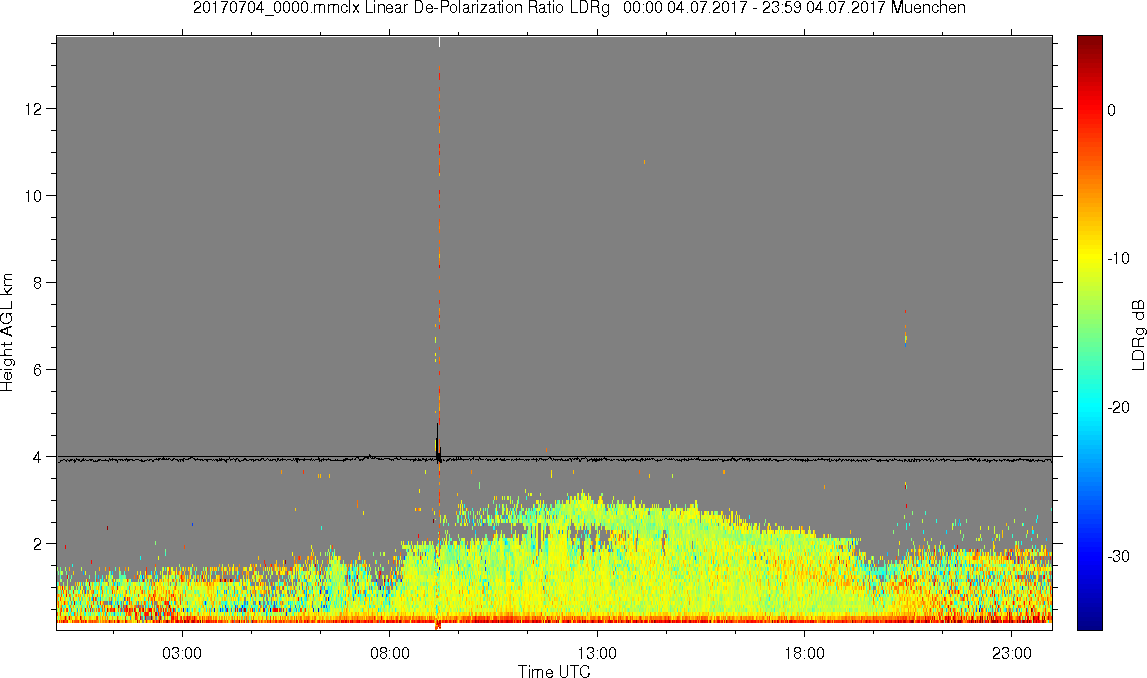Click the 18:00 time tick label
The width and height of the screenshot is (1147, 678).
pyautogui.click(x=804, y=653)
